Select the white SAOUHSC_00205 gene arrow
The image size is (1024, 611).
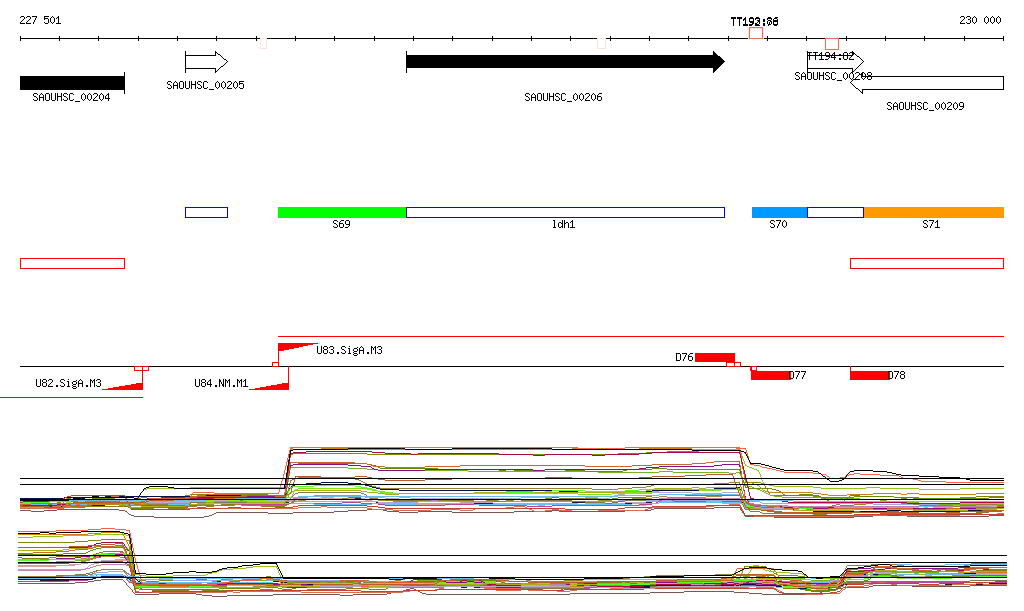[206, 62]
